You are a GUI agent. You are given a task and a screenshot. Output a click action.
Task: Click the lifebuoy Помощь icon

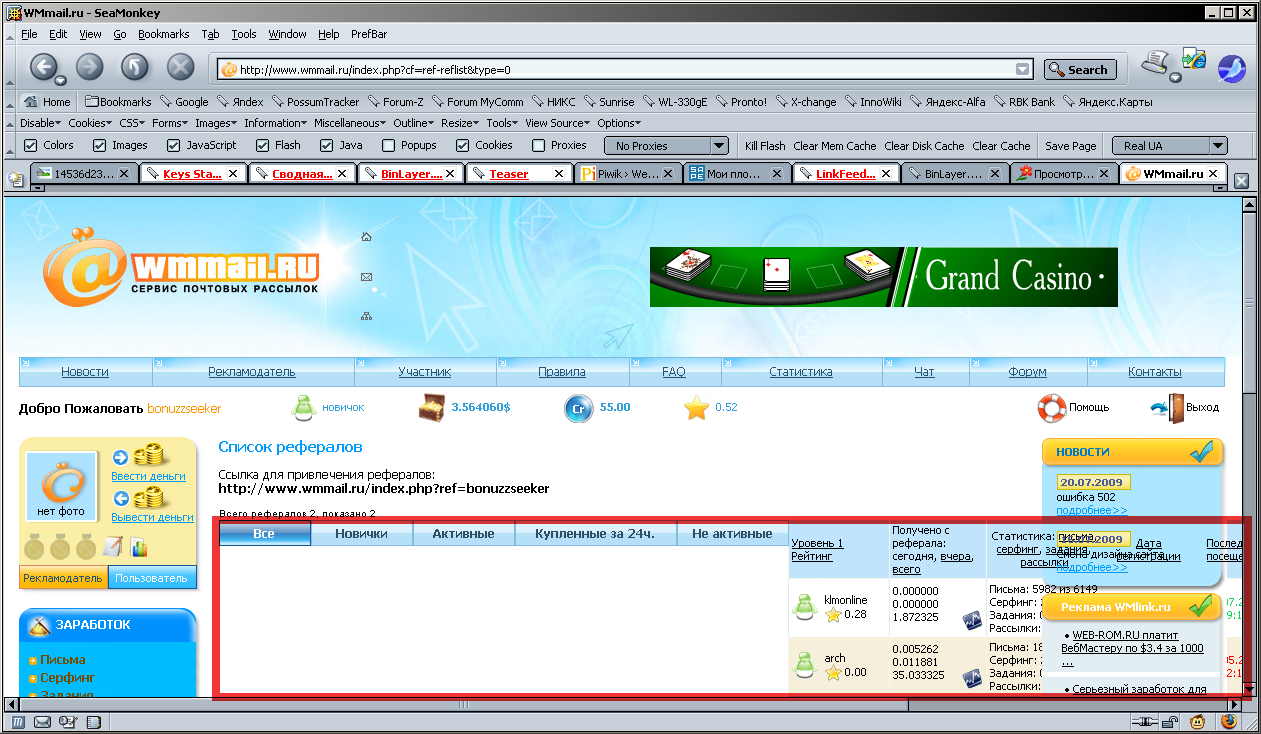click(x=1050, y=408)
